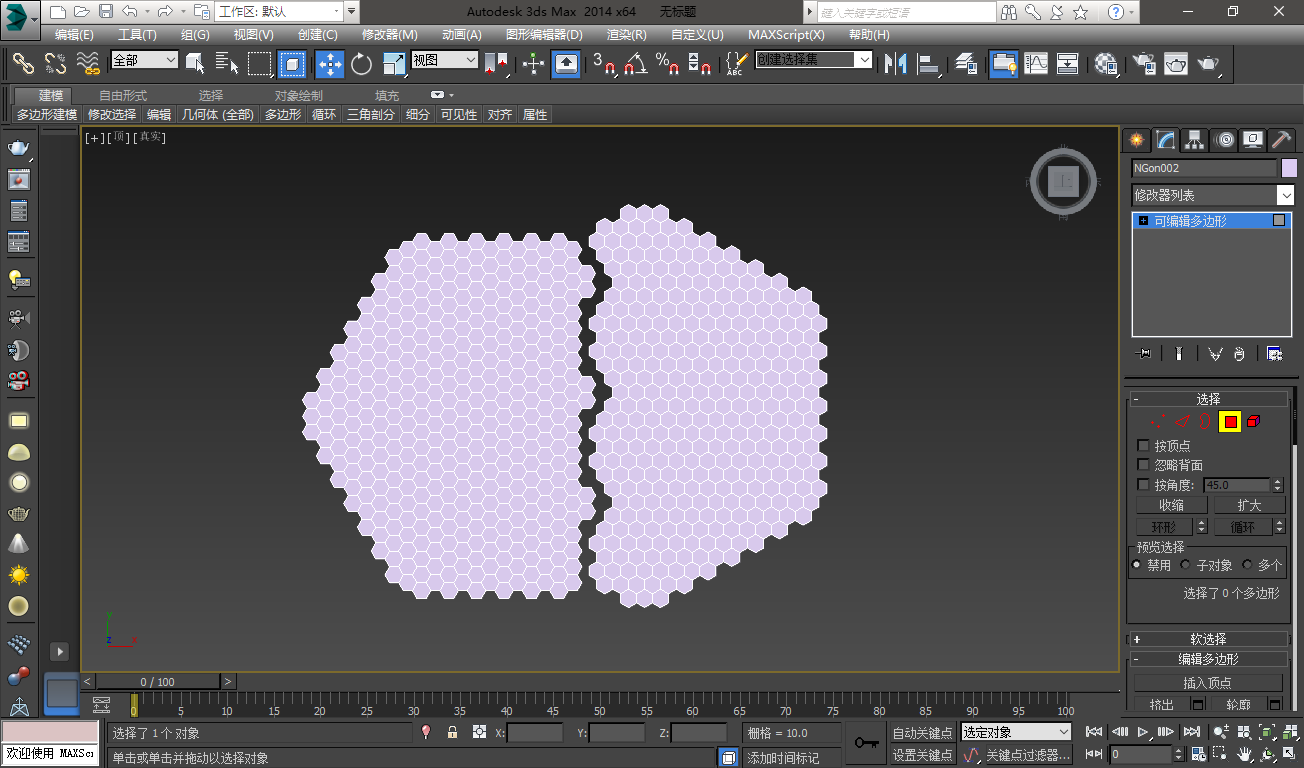Open the 修改器列表 dropdown
Viewport: 1304px width, 768px height.
[x=1212, y=195]
